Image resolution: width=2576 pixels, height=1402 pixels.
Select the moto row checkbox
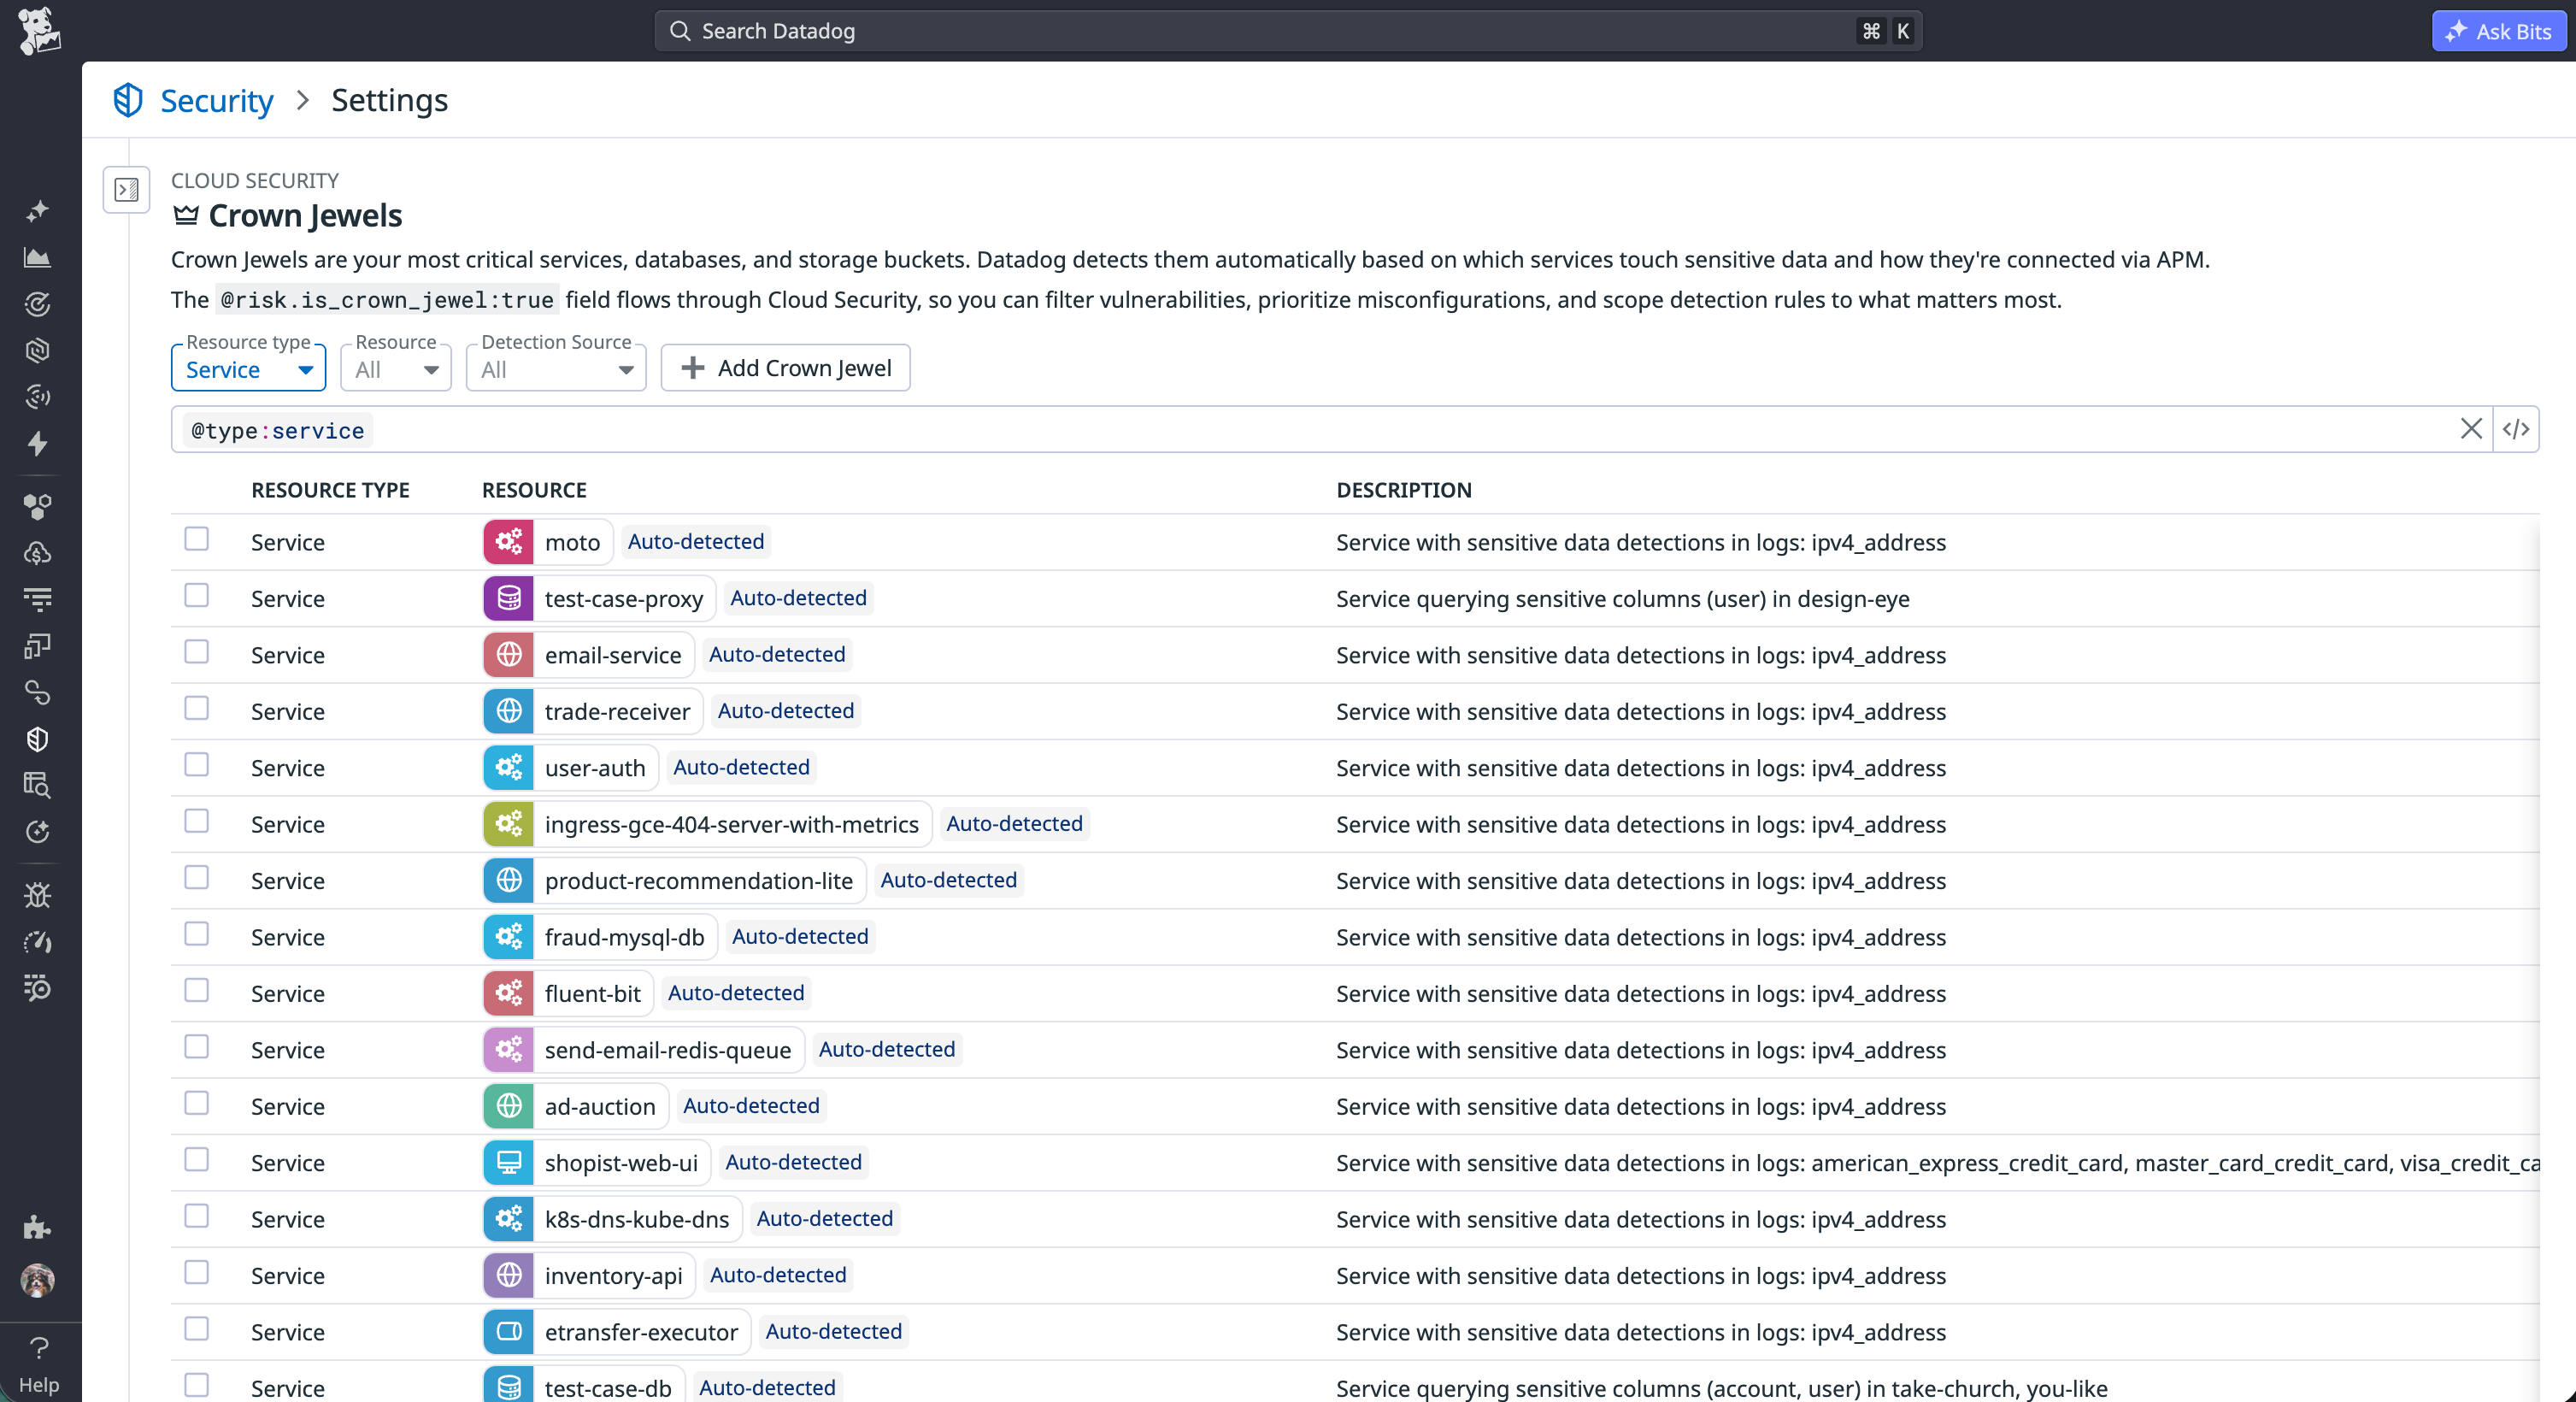coord(197,539)
